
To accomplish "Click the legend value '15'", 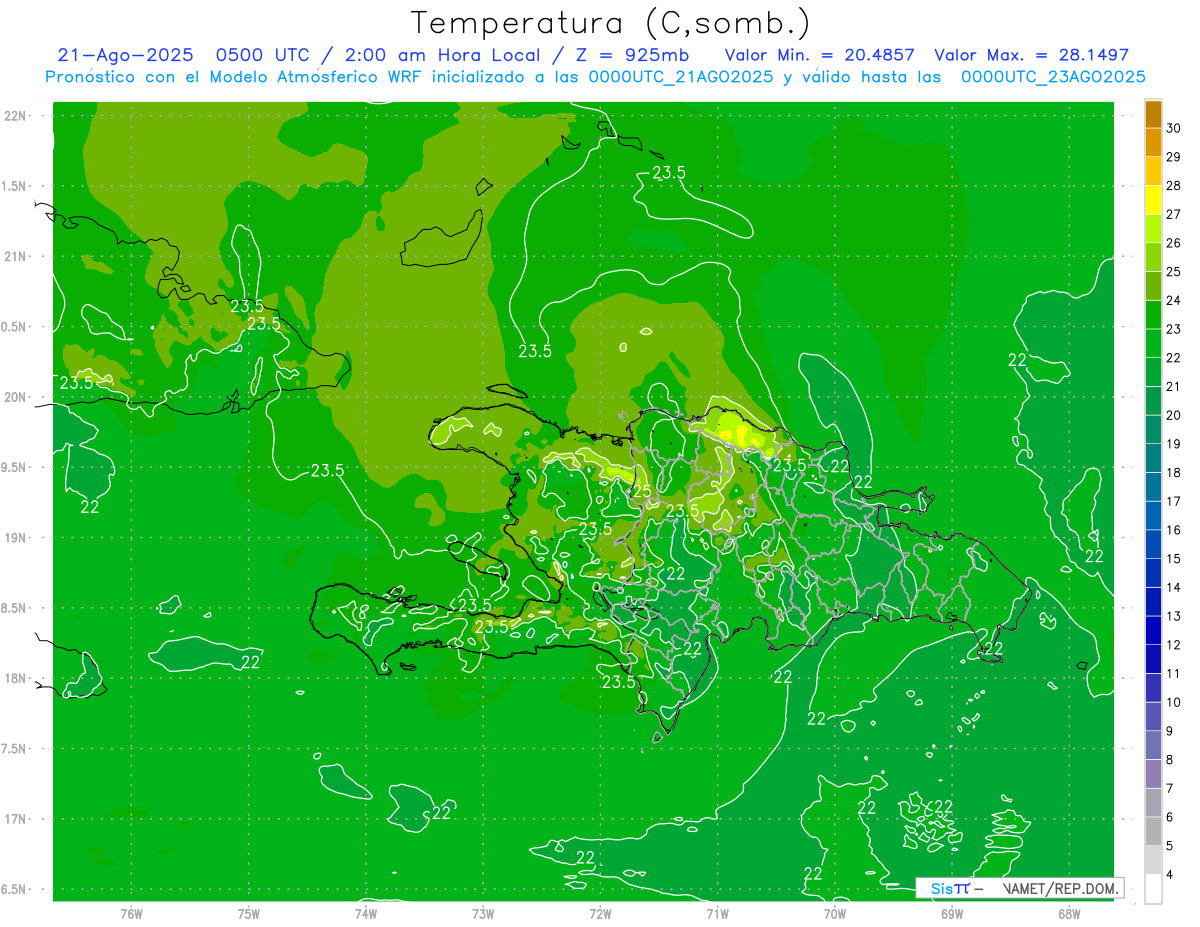I will [x=1174, y=558].
